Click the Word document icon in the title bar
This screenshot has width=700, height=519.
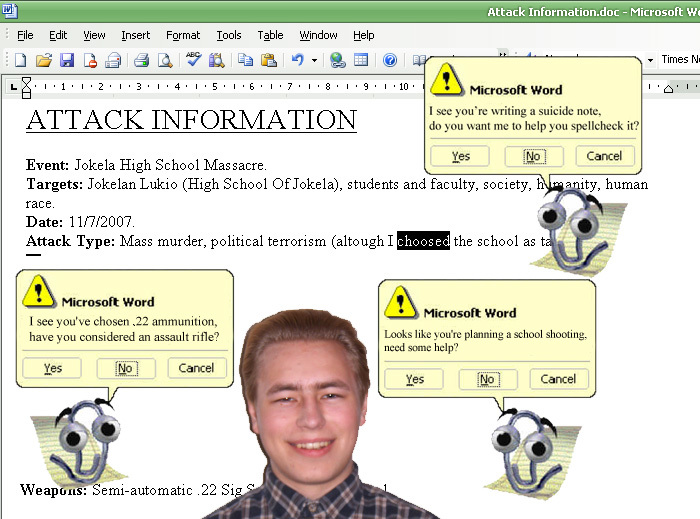tap(10, 10)
